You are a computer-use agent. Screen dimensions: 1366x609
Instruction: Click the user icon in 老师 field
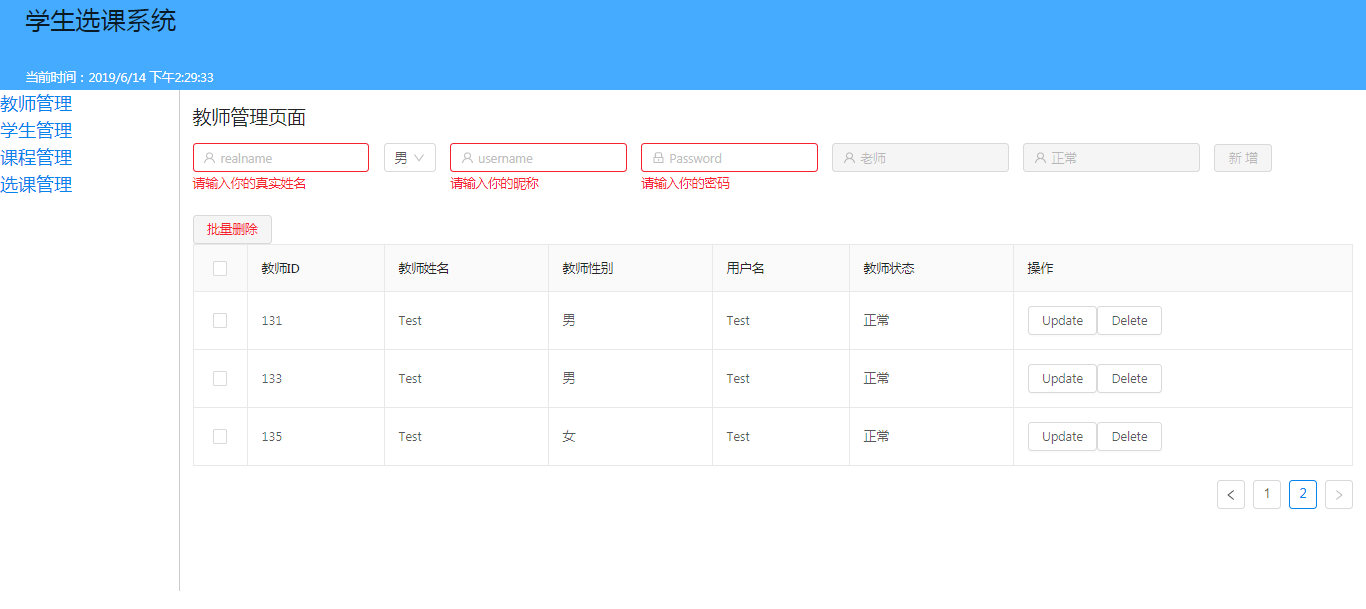tap(849, 158)
